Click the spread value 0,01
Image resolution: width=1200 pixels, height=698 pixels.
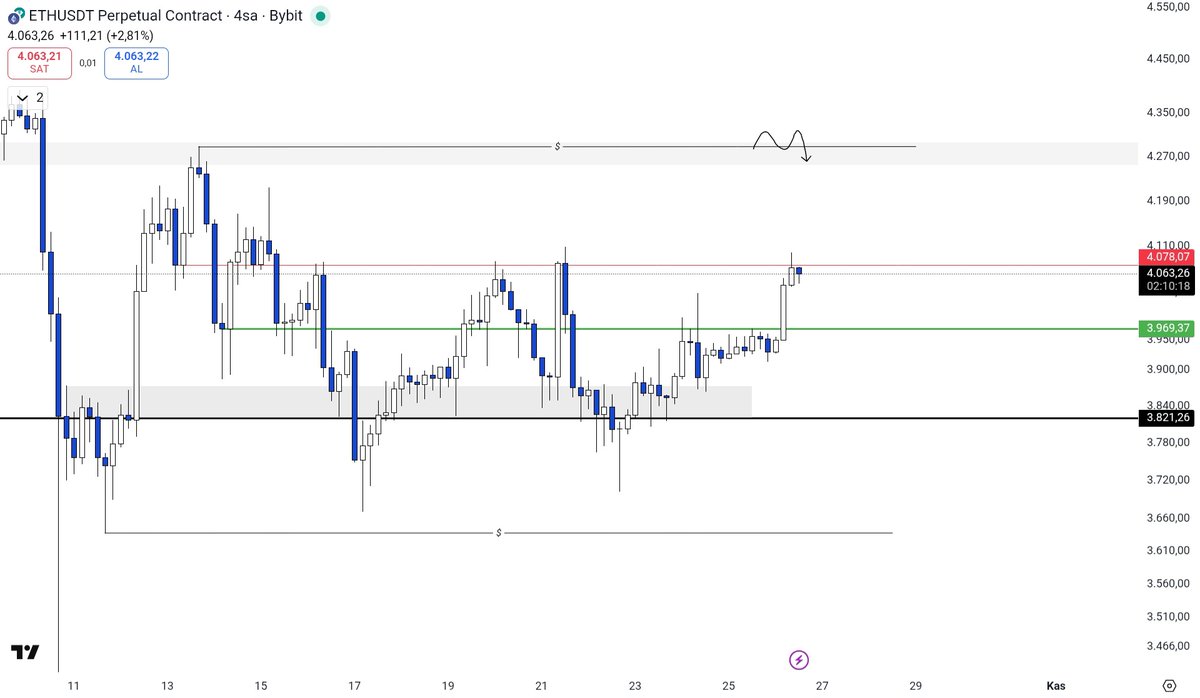88,63
